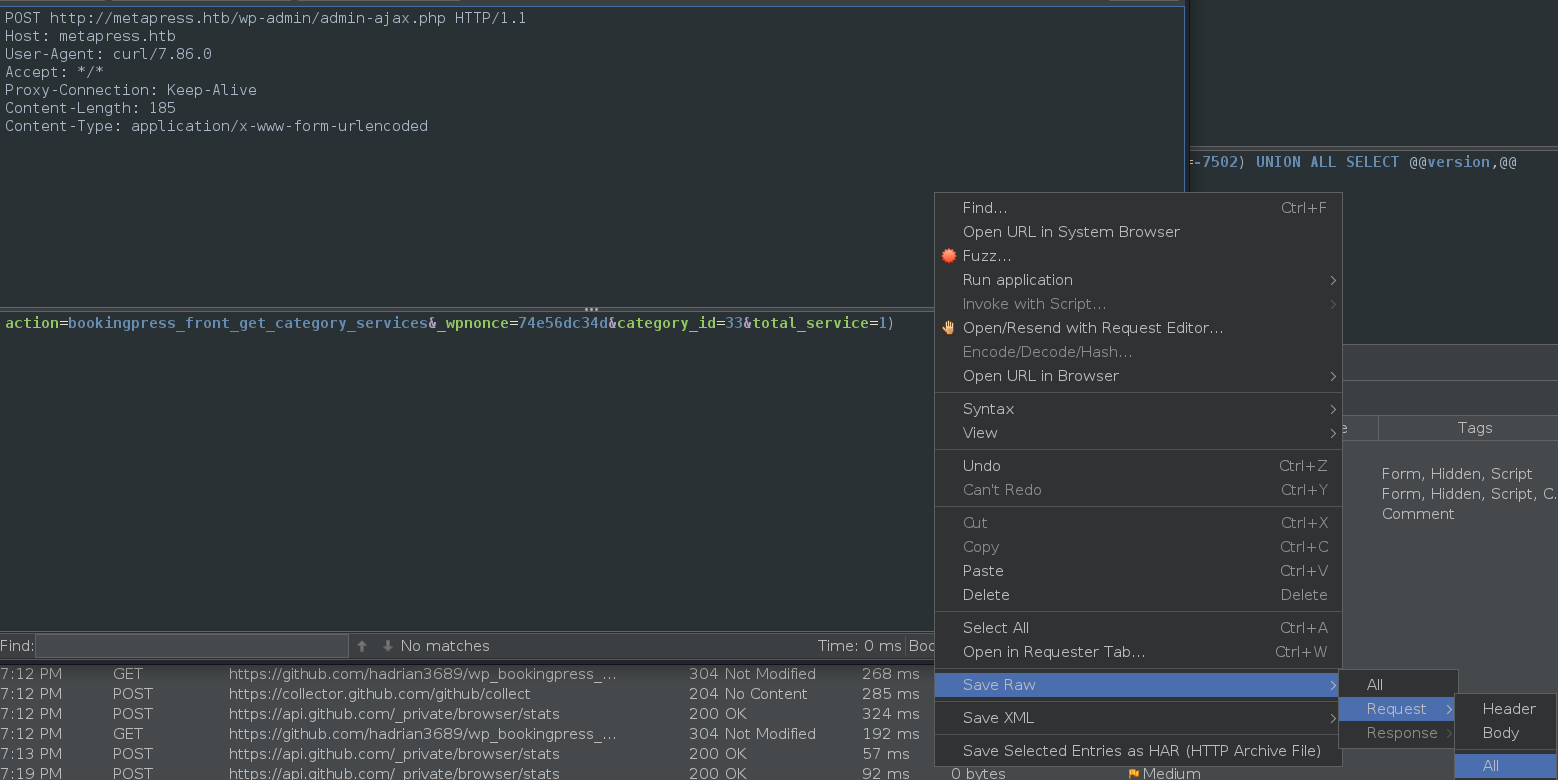This screenshot has width=1558, height=780.
Task: Choose Header in the Request submenu
Action: coord(1505,709)
